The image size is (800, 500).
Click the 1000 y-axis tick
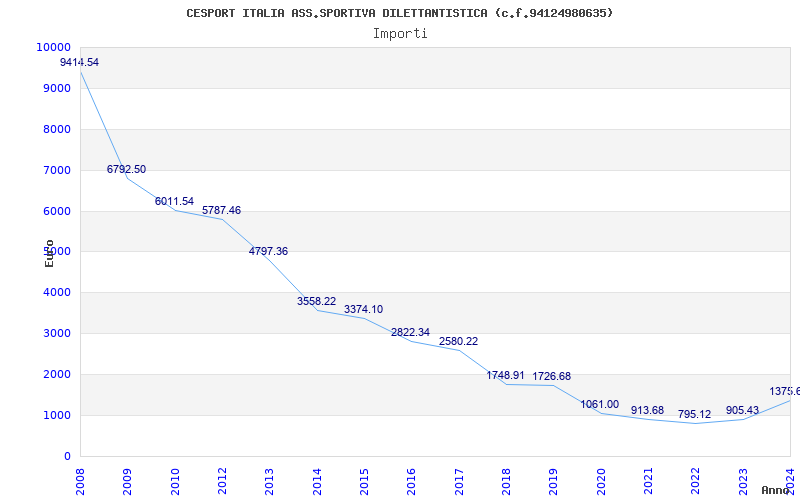(x=57, y=415)
